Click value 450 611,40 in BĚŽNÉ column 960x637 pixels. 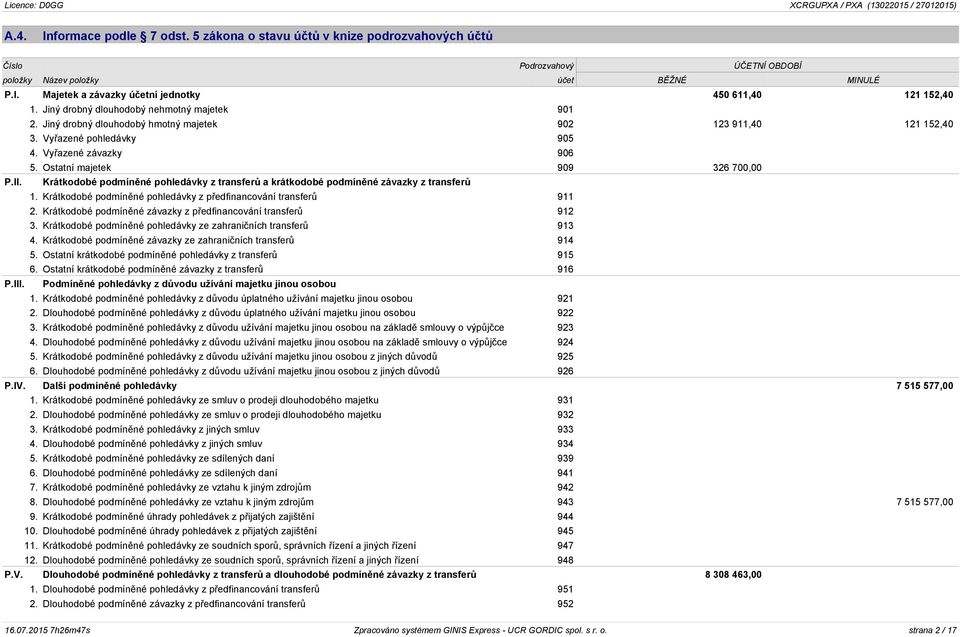point(737,95)
